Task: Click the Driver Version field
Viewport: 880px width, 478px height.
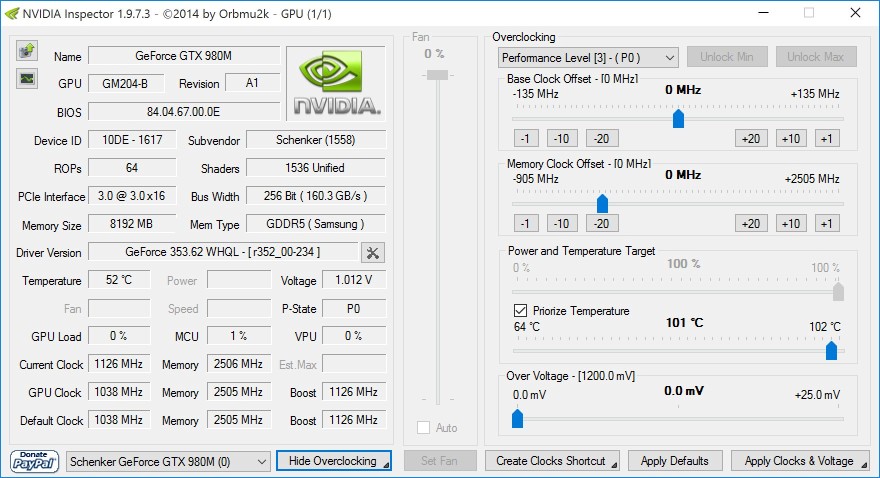Action: [x=223, y=252]
